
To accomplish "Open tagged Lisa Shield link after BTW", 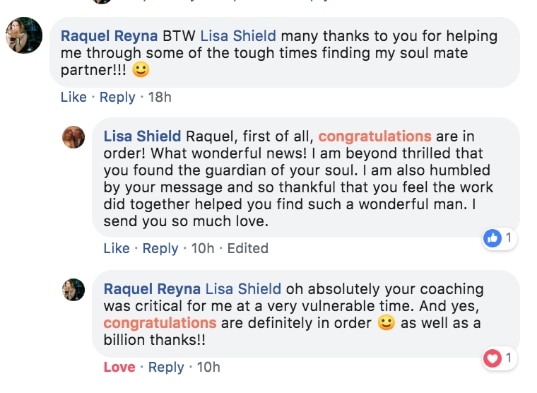I will pos(238,36).
